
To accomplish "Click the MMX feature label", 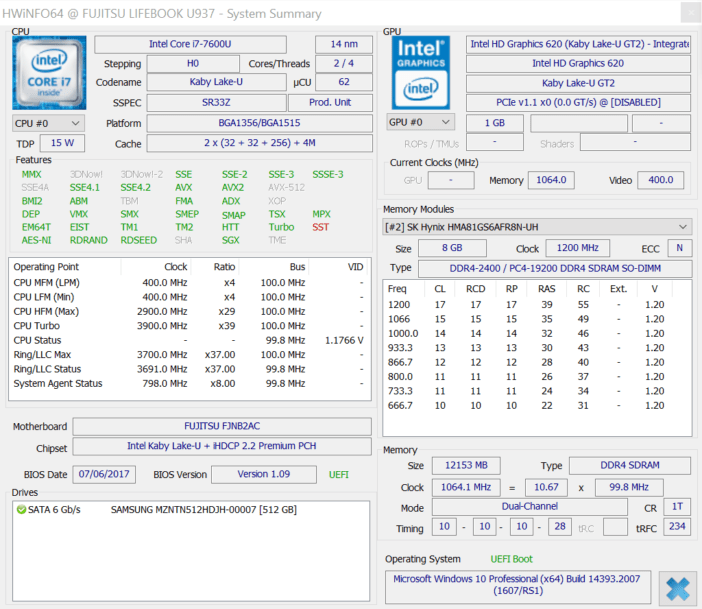I will 31,175.
